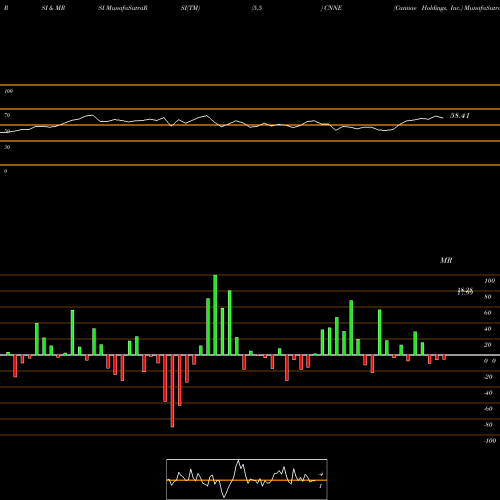Click the RSI axis label 70

click(x=7, y=115)
